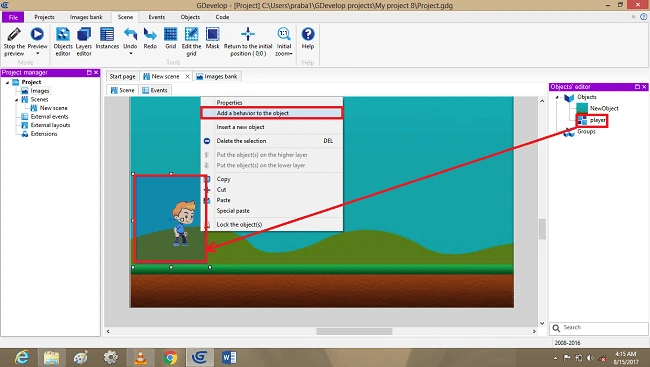
Task: Switch to the Images bank ribbon tab
Action: pyautogui.click(x=86, y=17)
